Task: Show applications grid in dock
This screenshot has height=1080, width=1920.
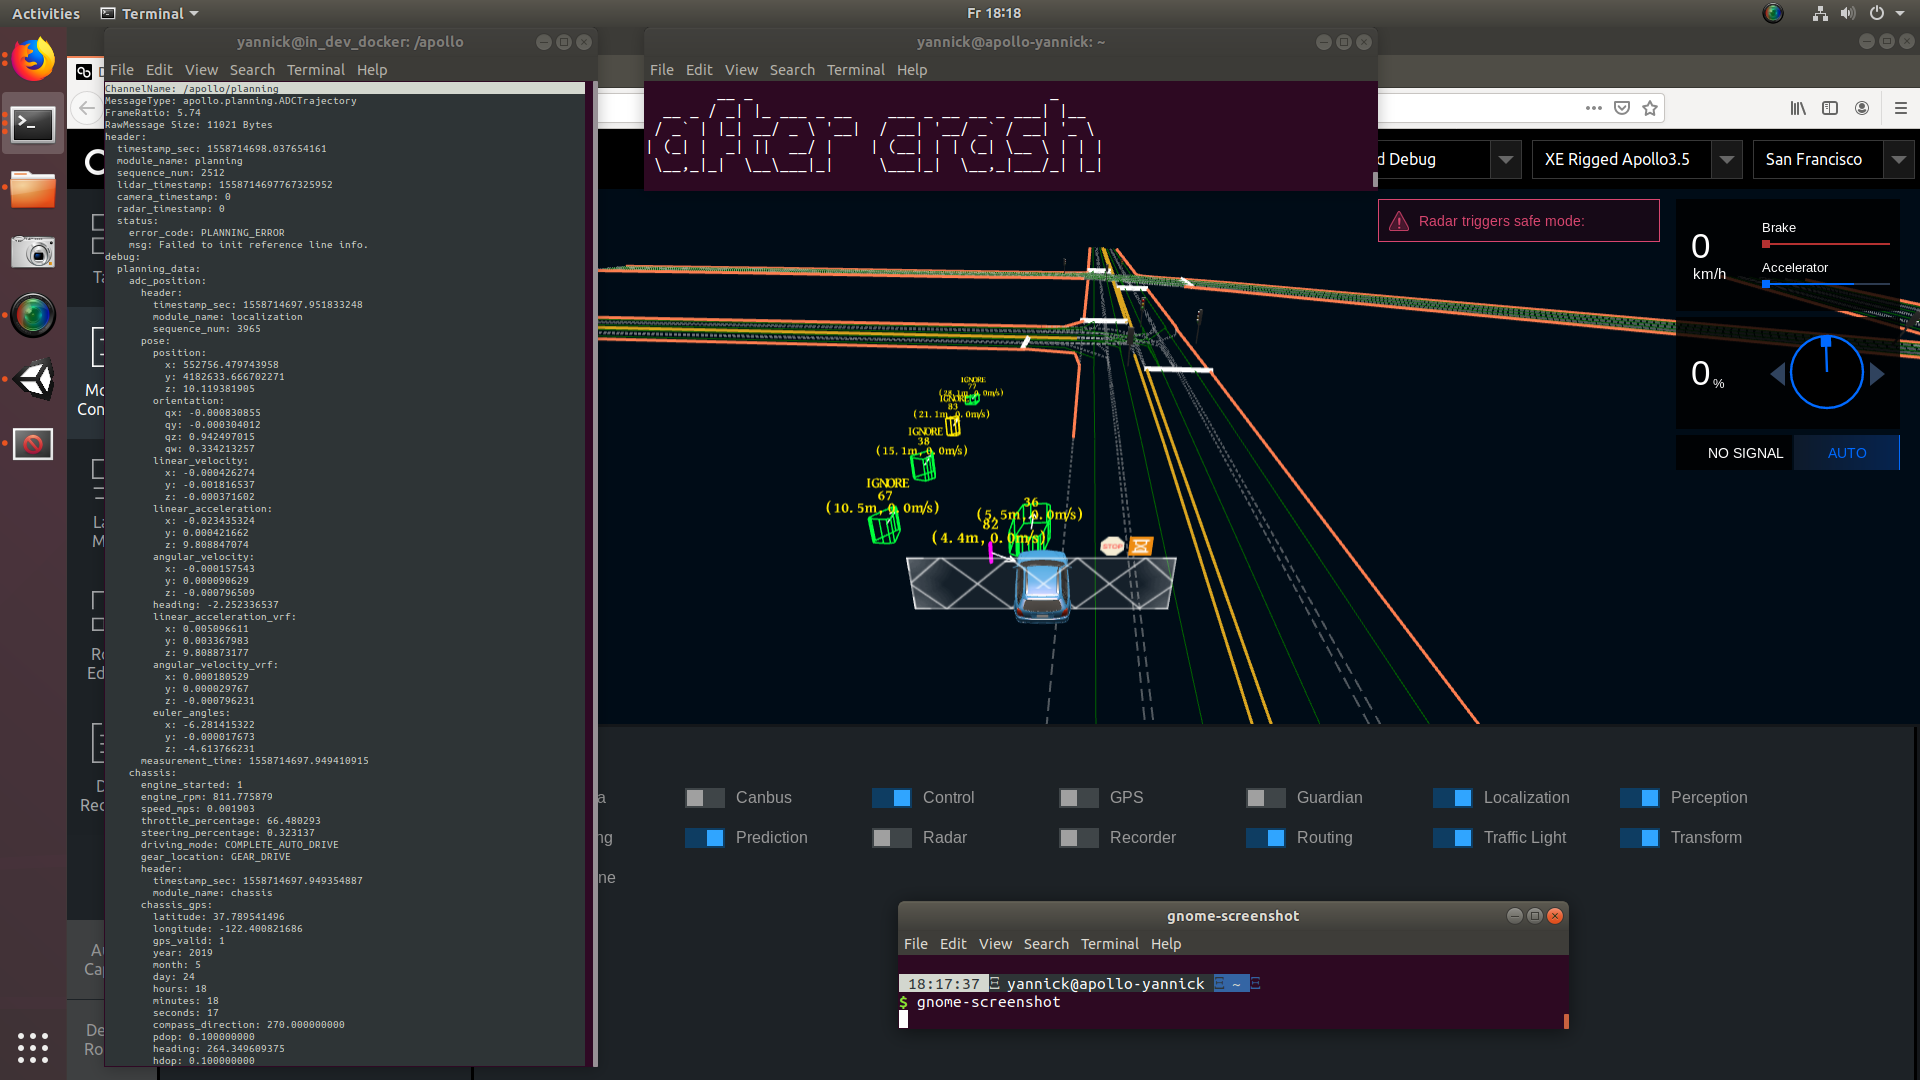Action: click(x=33, y=1047)
